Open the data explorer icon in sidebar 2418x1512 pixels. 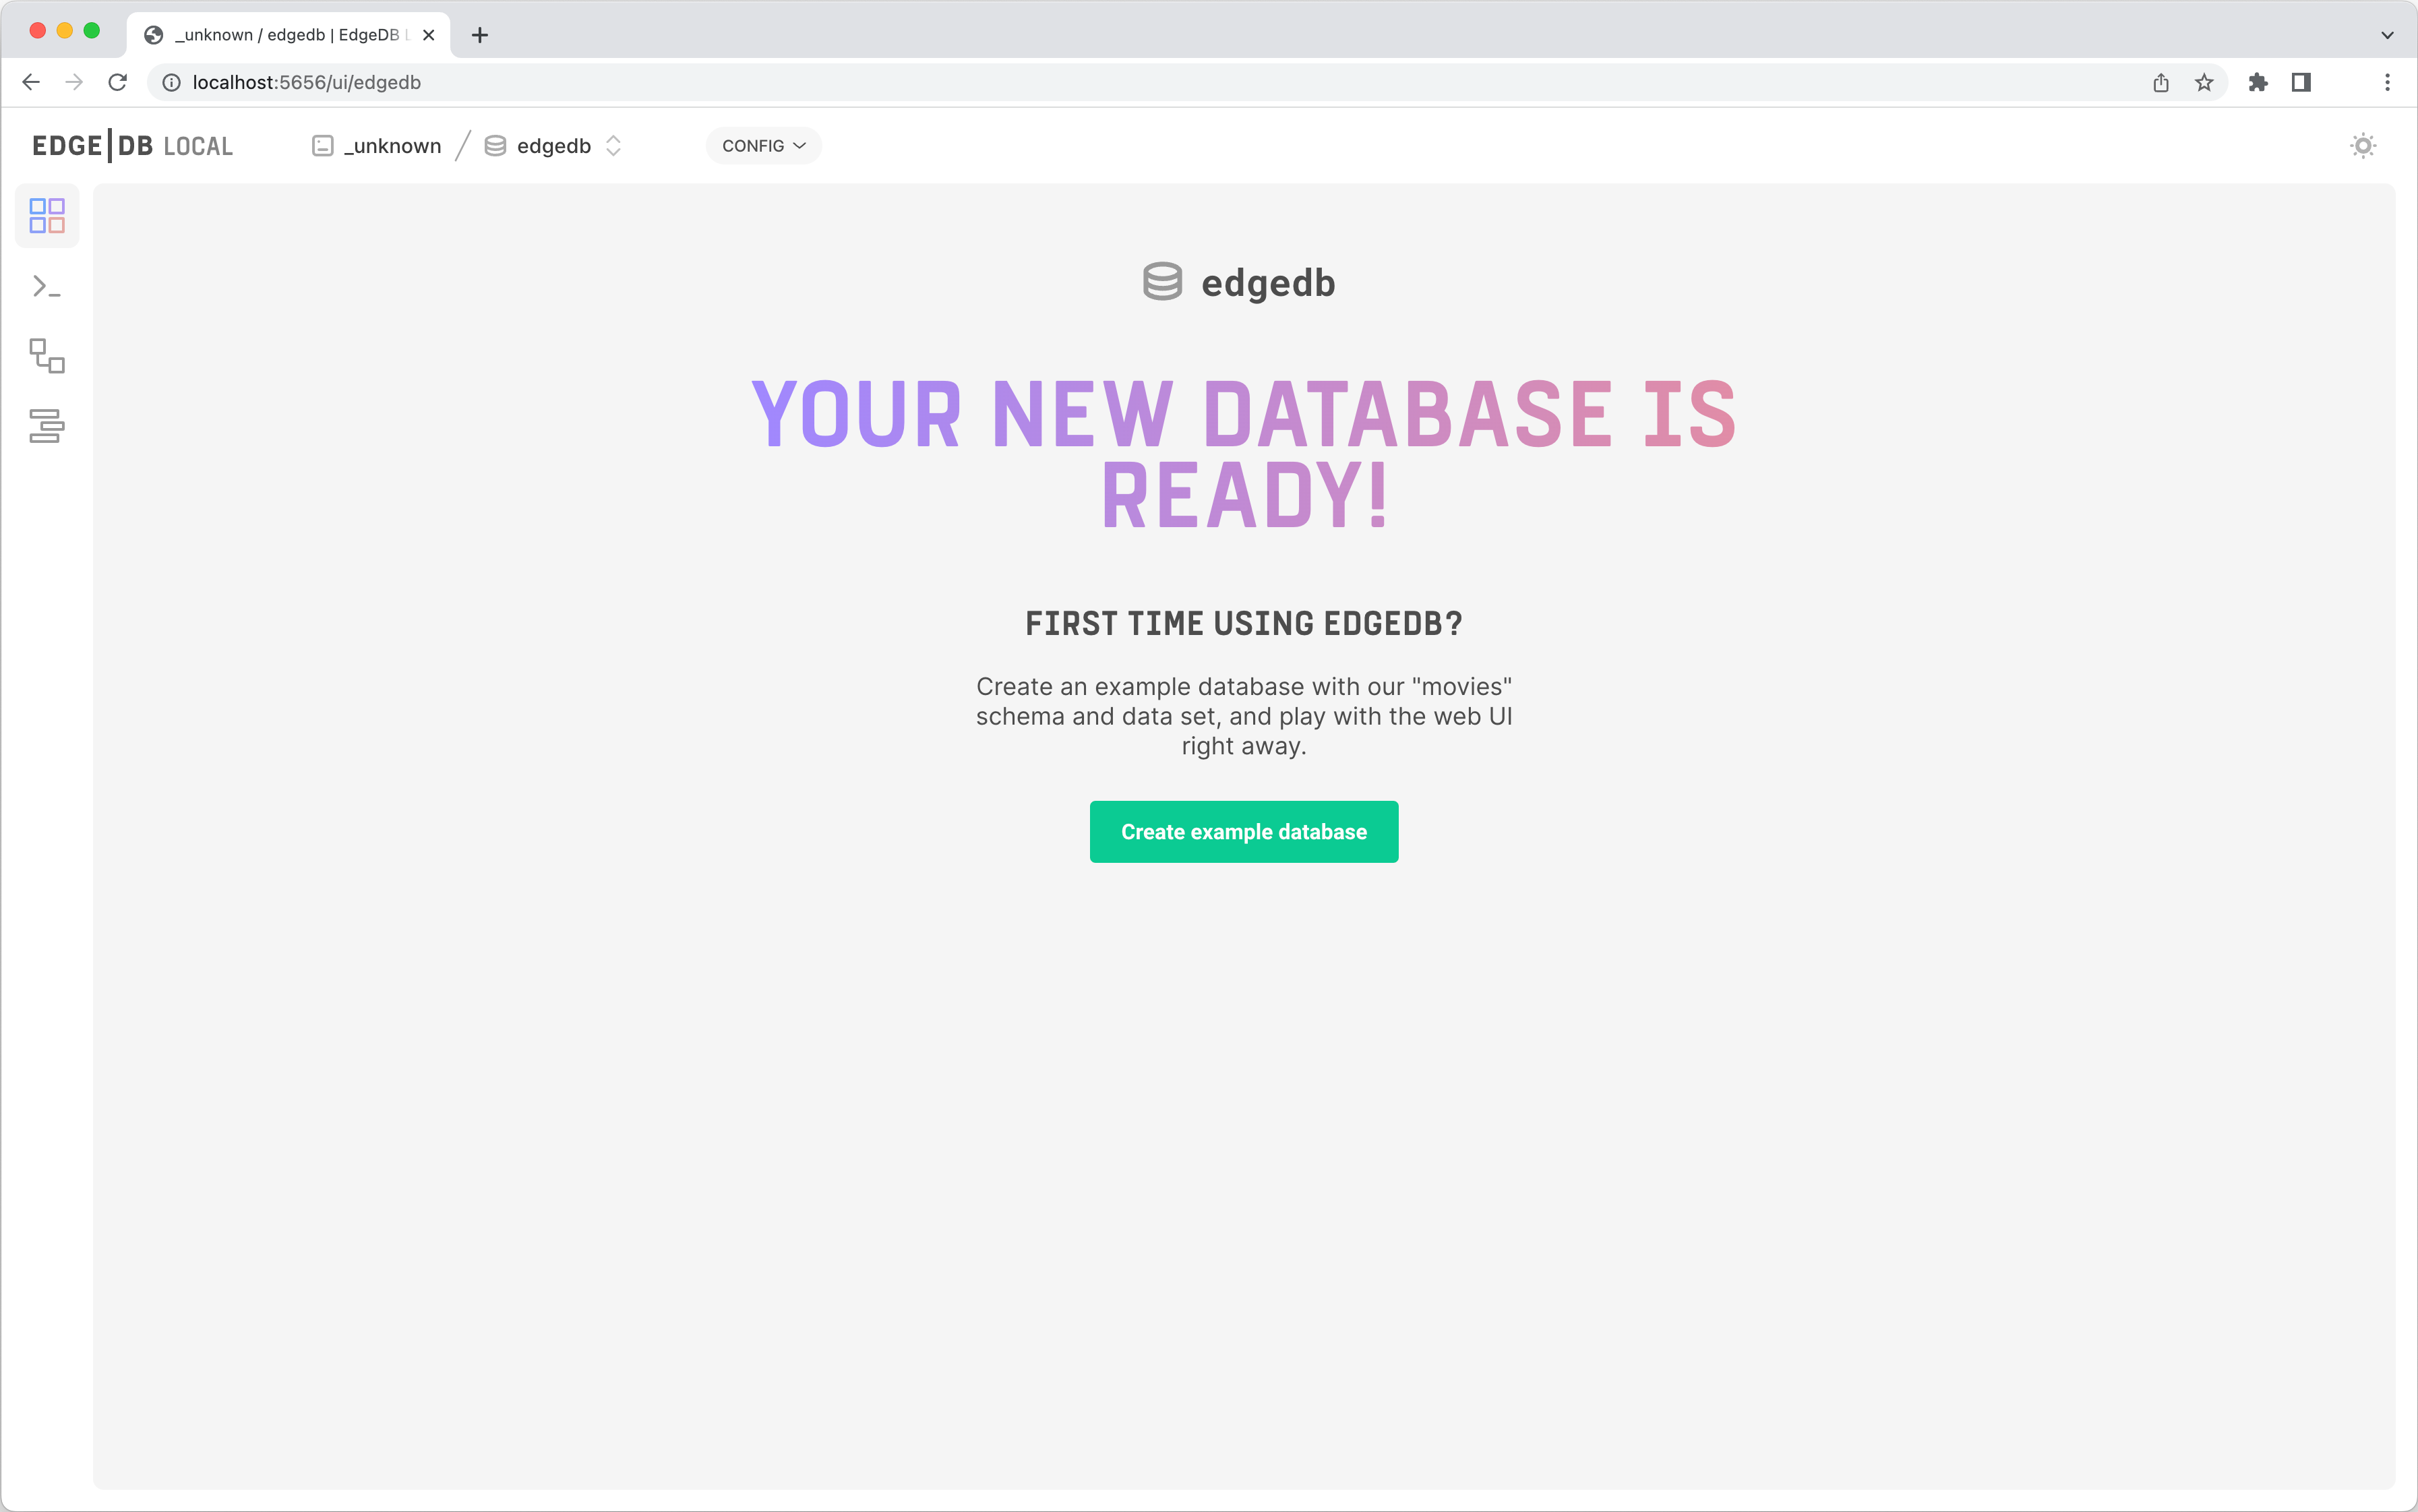tap(47, 426)
